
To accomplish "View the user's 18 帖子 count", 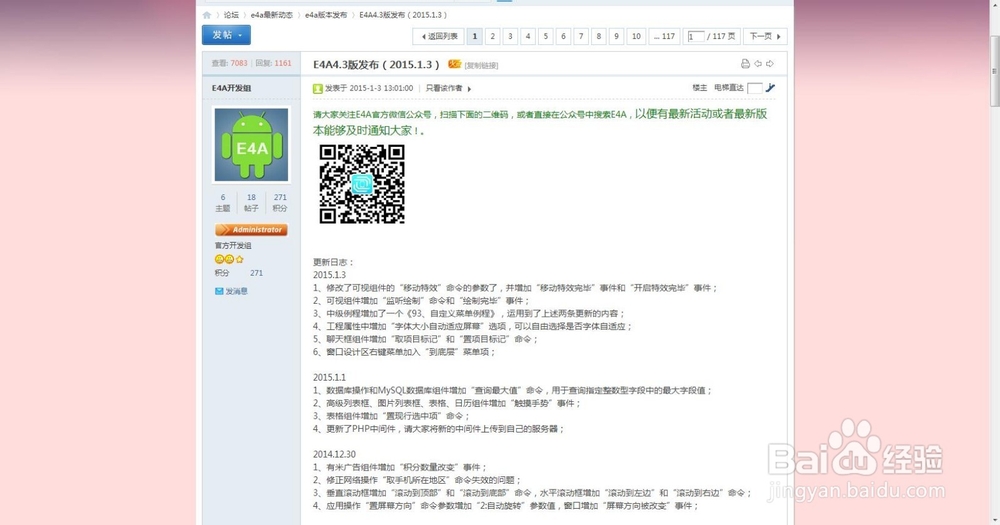I will pos(251,202).
